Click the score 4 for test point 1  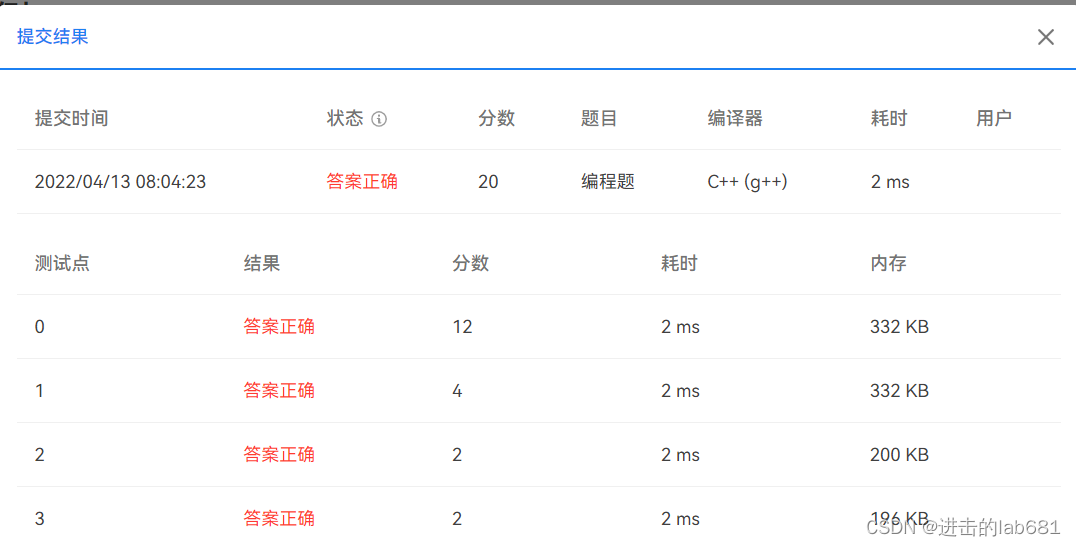pos(457,391)
